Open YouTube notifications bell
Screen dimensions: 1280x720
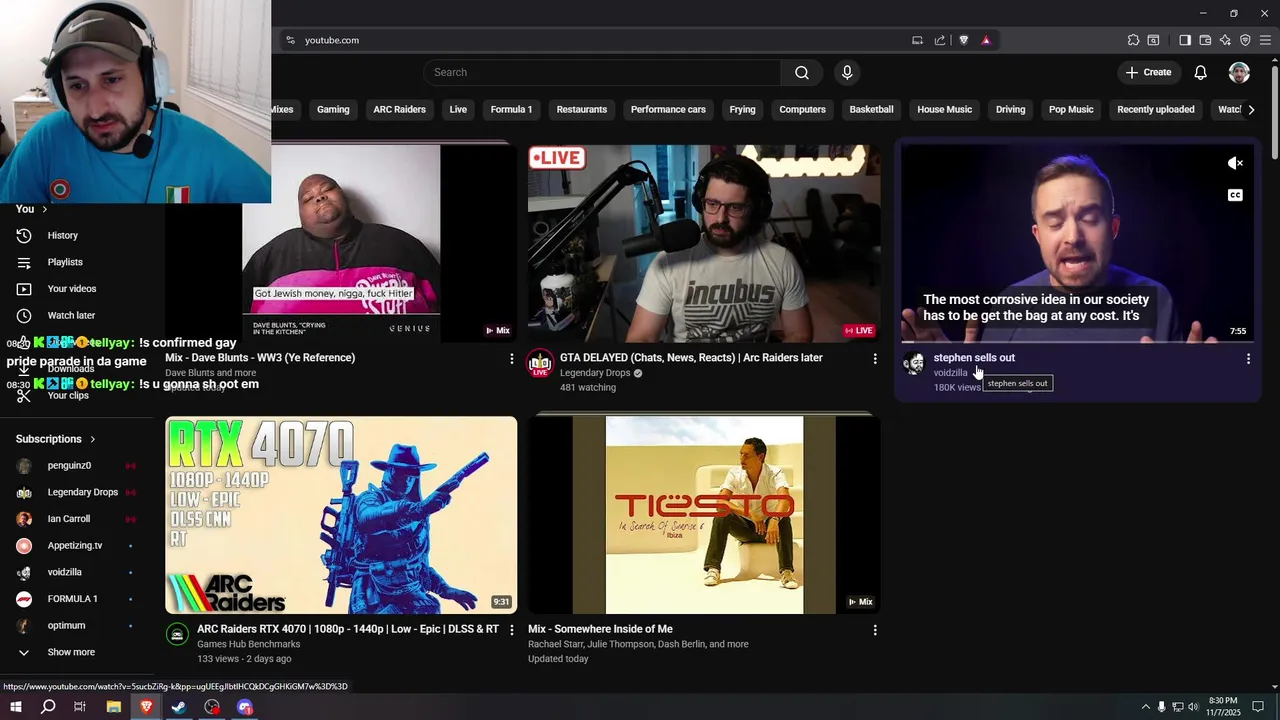[1201, 72]
